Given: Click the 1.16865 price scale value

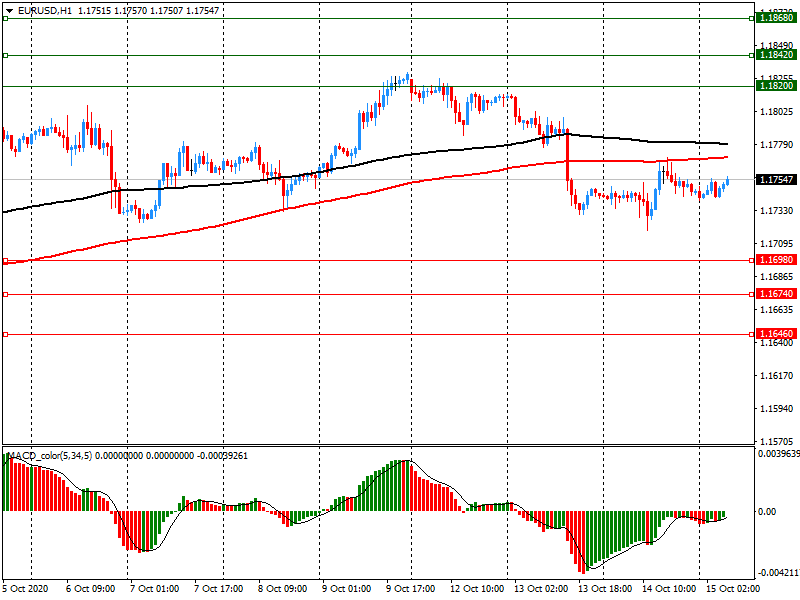Looking at the screenshot, I should pyautogui.click(x=777, y=277).
